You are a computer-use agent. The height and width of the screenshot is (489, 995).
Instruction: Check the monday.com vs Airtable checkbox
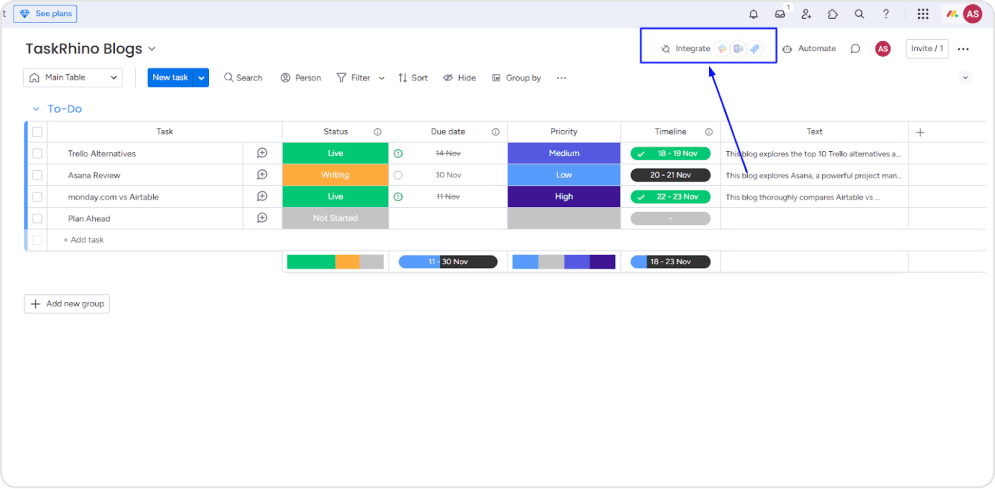[37, 197]
